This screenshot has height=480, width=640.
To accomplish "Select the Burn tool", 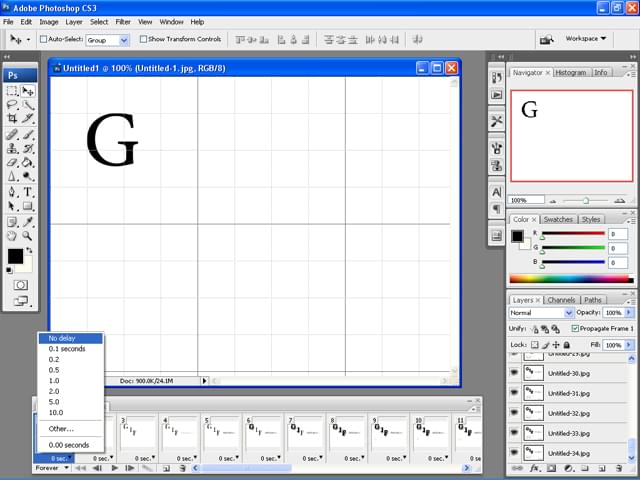I will tap(28, 176).
